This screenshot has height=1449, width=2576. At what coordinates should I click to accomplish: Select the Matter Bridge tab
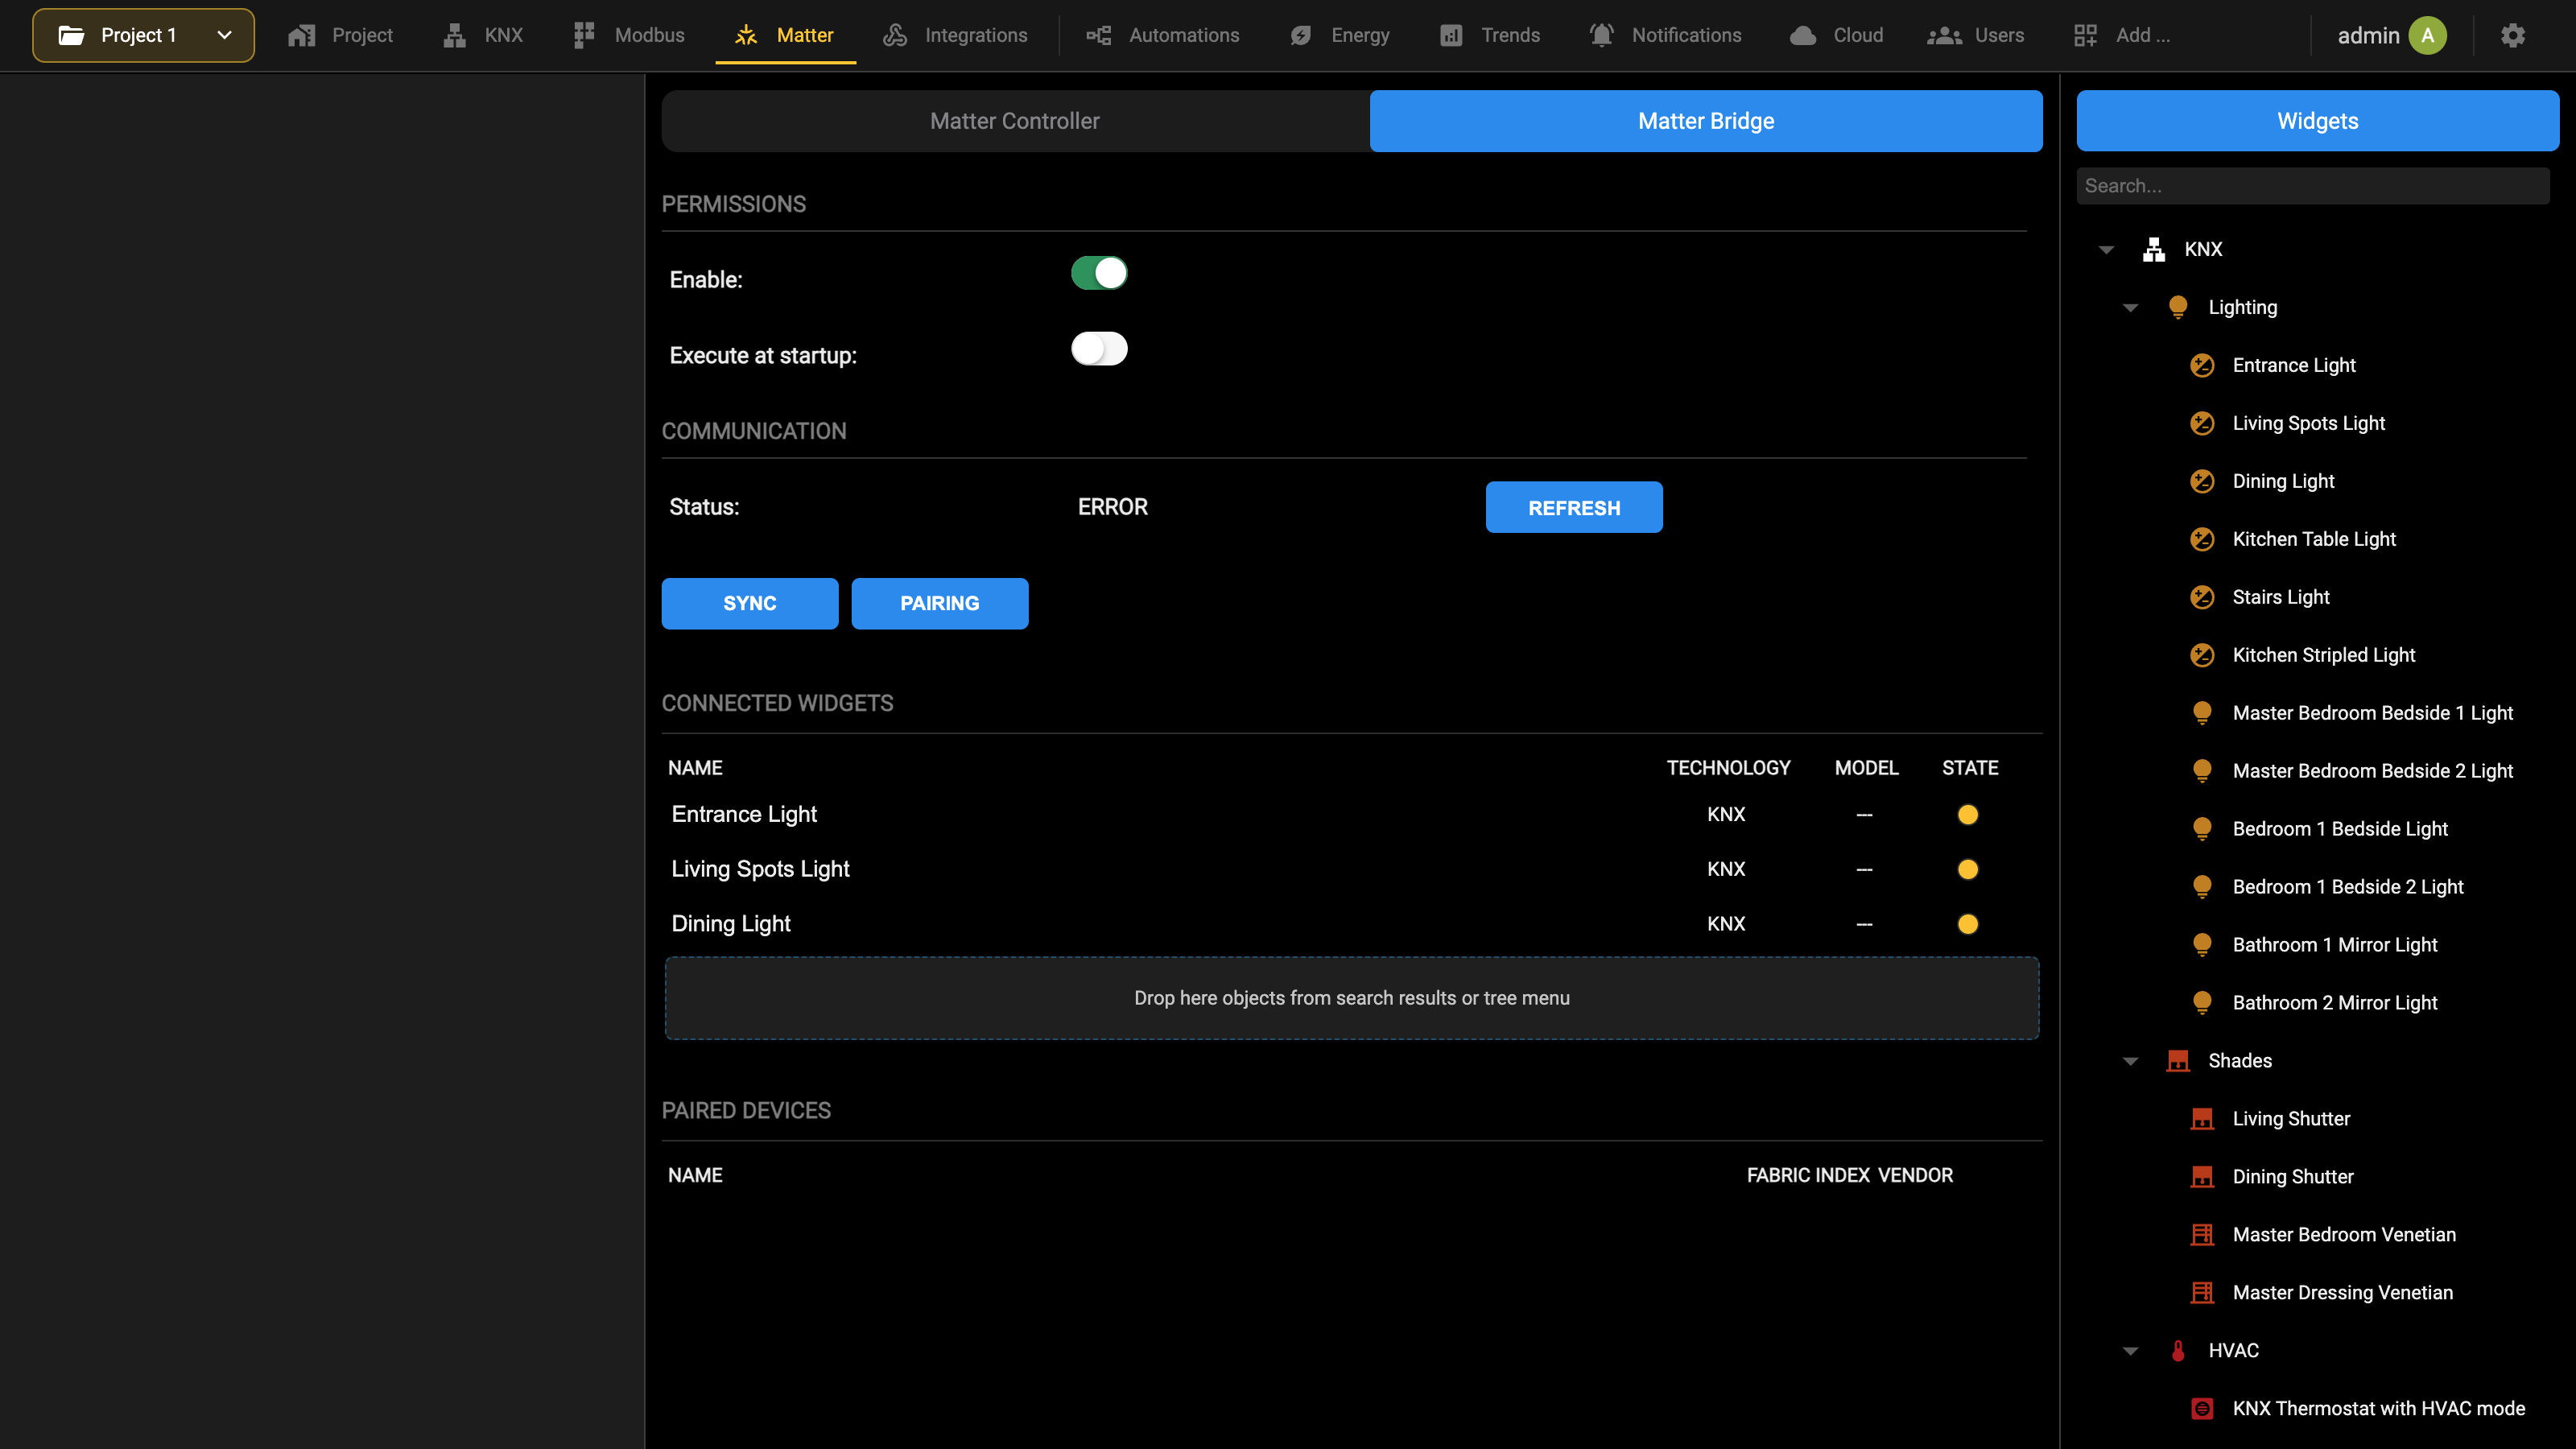[x=1706, y=121]
